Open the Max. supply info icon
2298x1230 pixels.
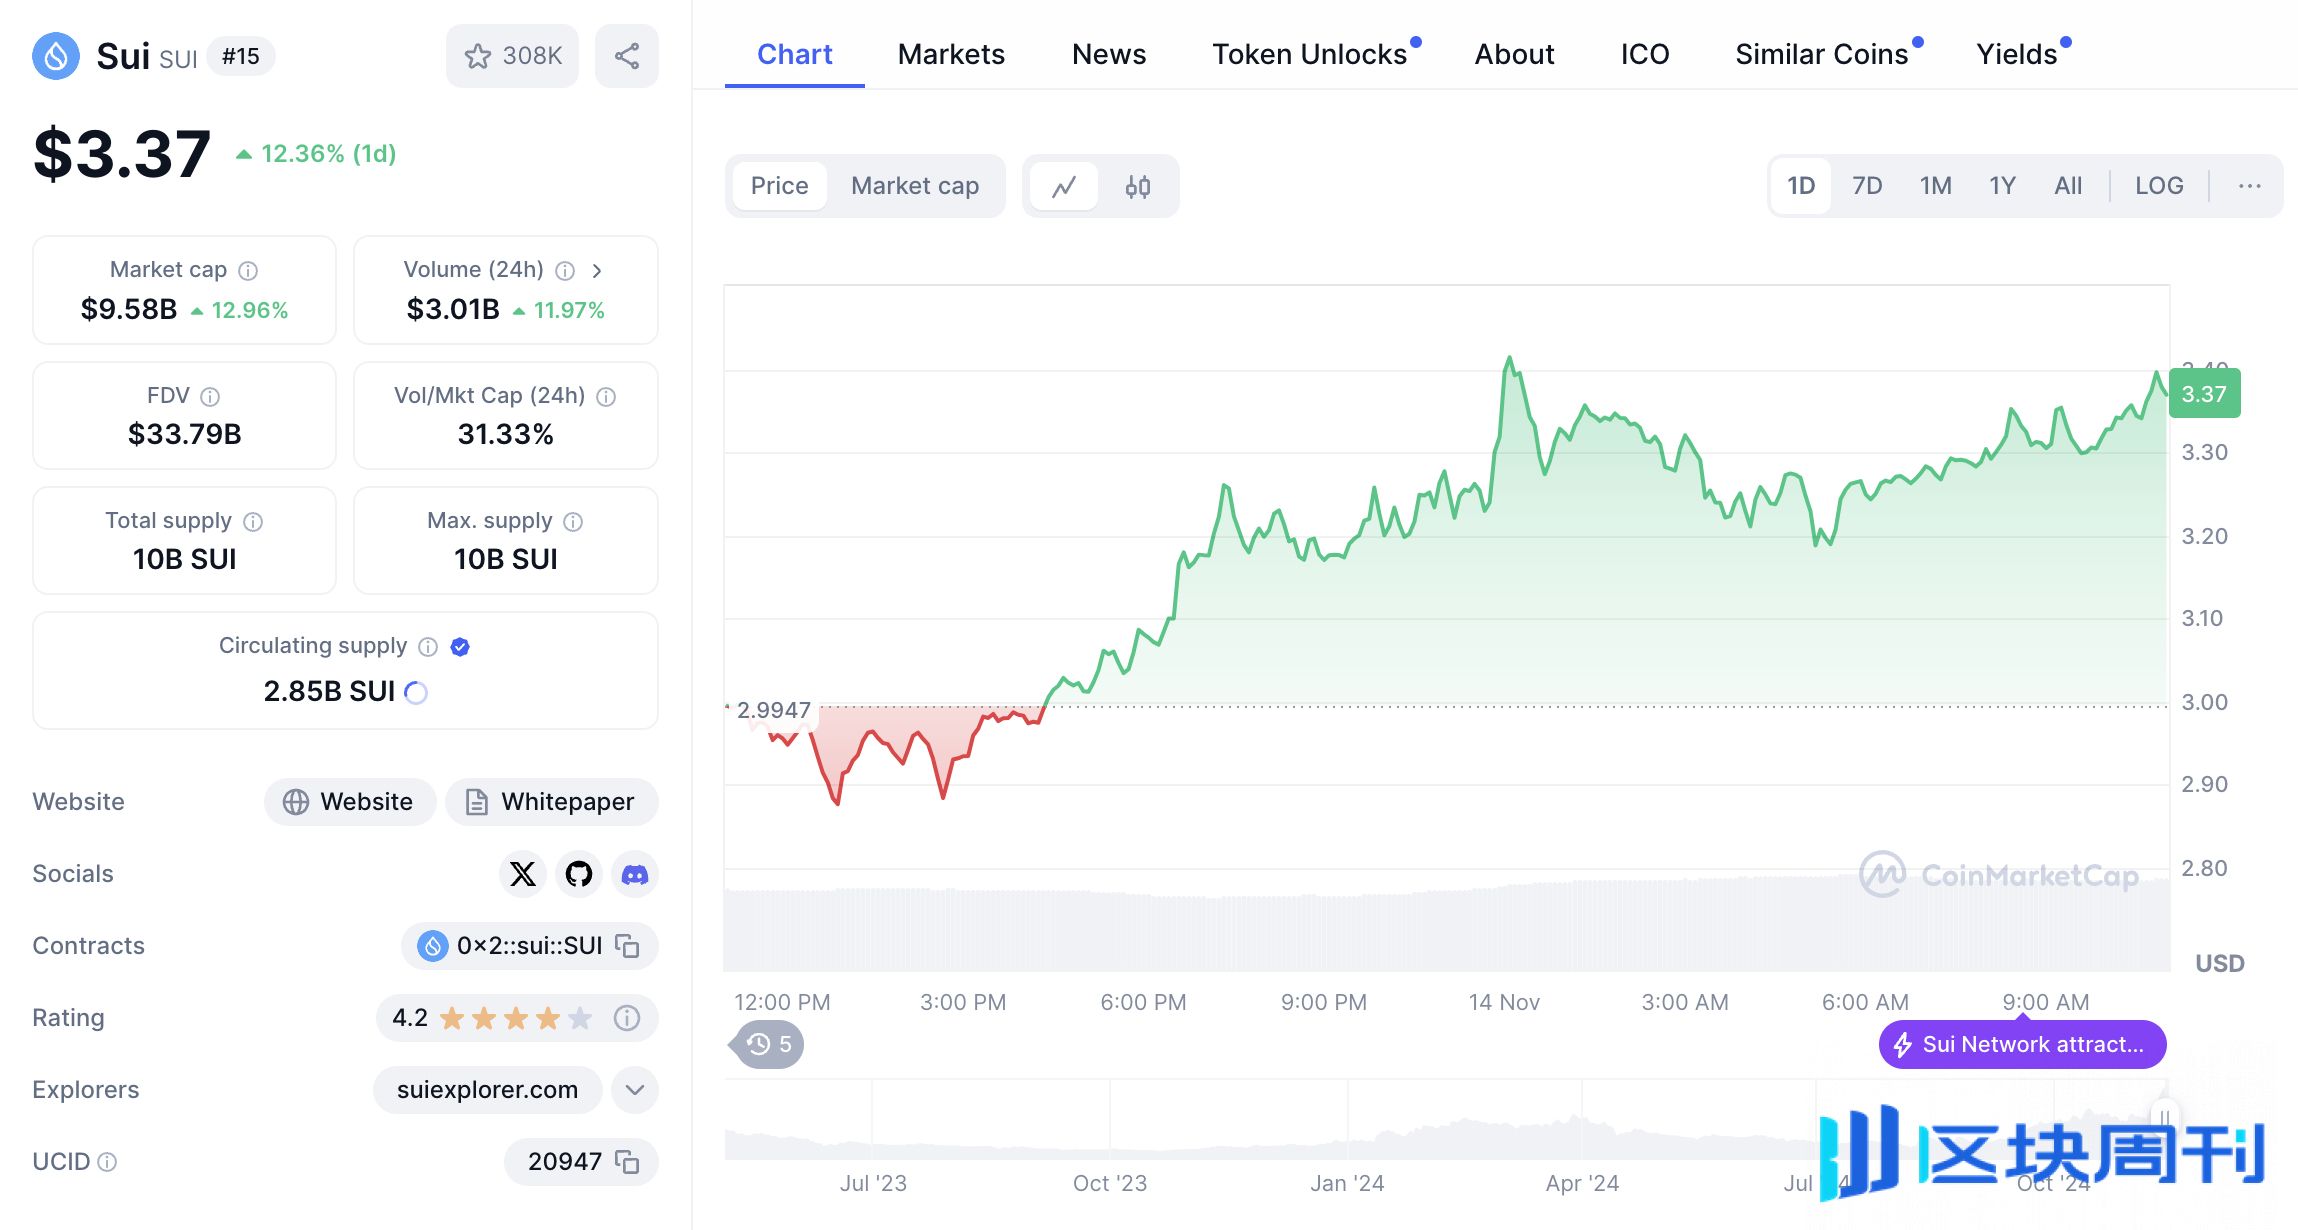(573, 522)
